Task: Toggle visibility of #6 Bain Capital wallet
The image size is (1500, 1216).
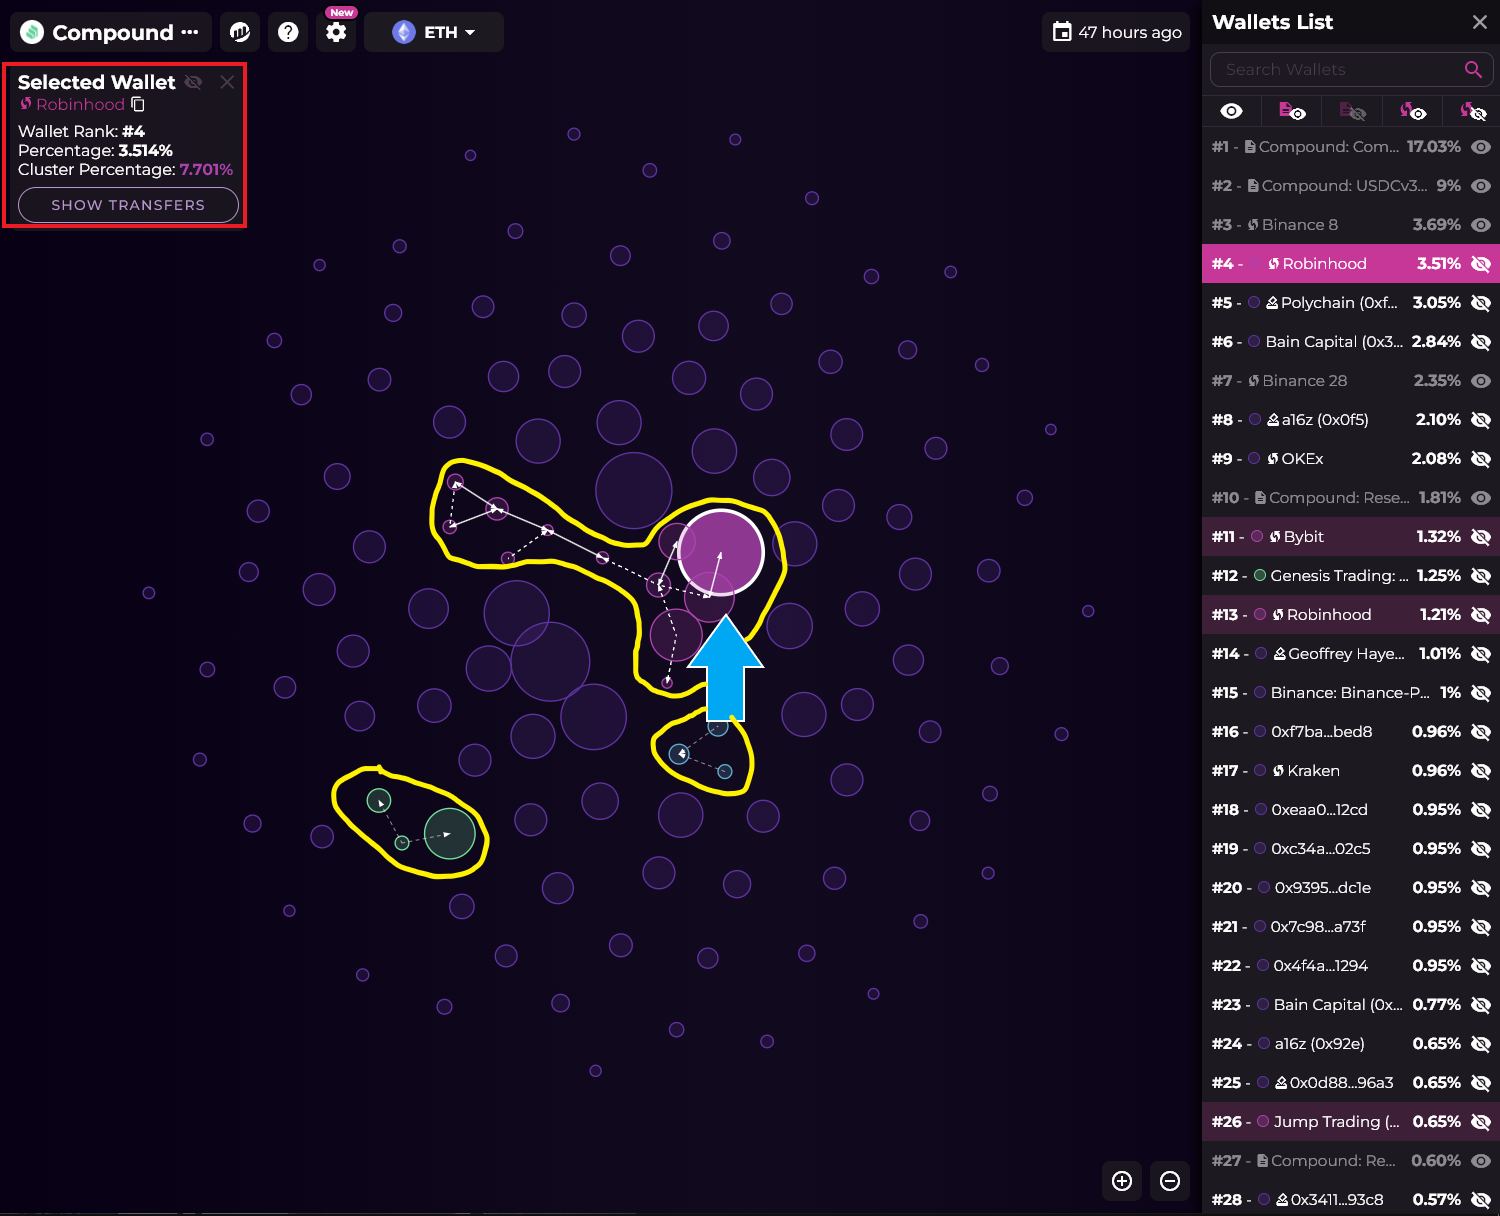Action: coord(1481,342)
